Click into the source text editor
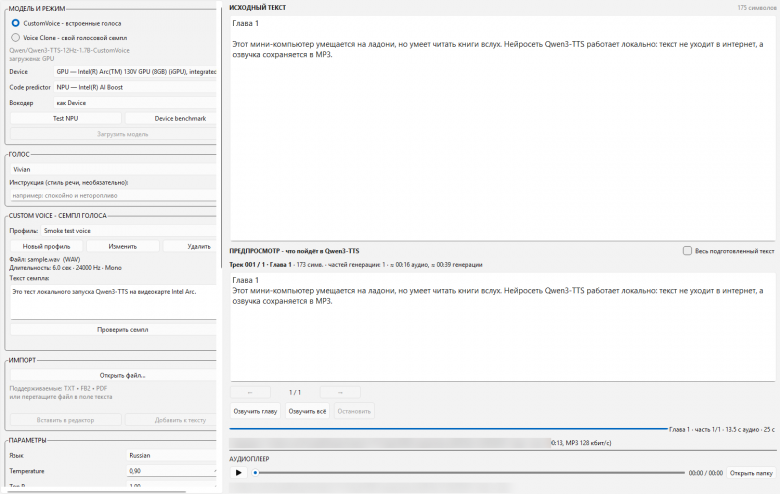 click(x=503, y=128)
